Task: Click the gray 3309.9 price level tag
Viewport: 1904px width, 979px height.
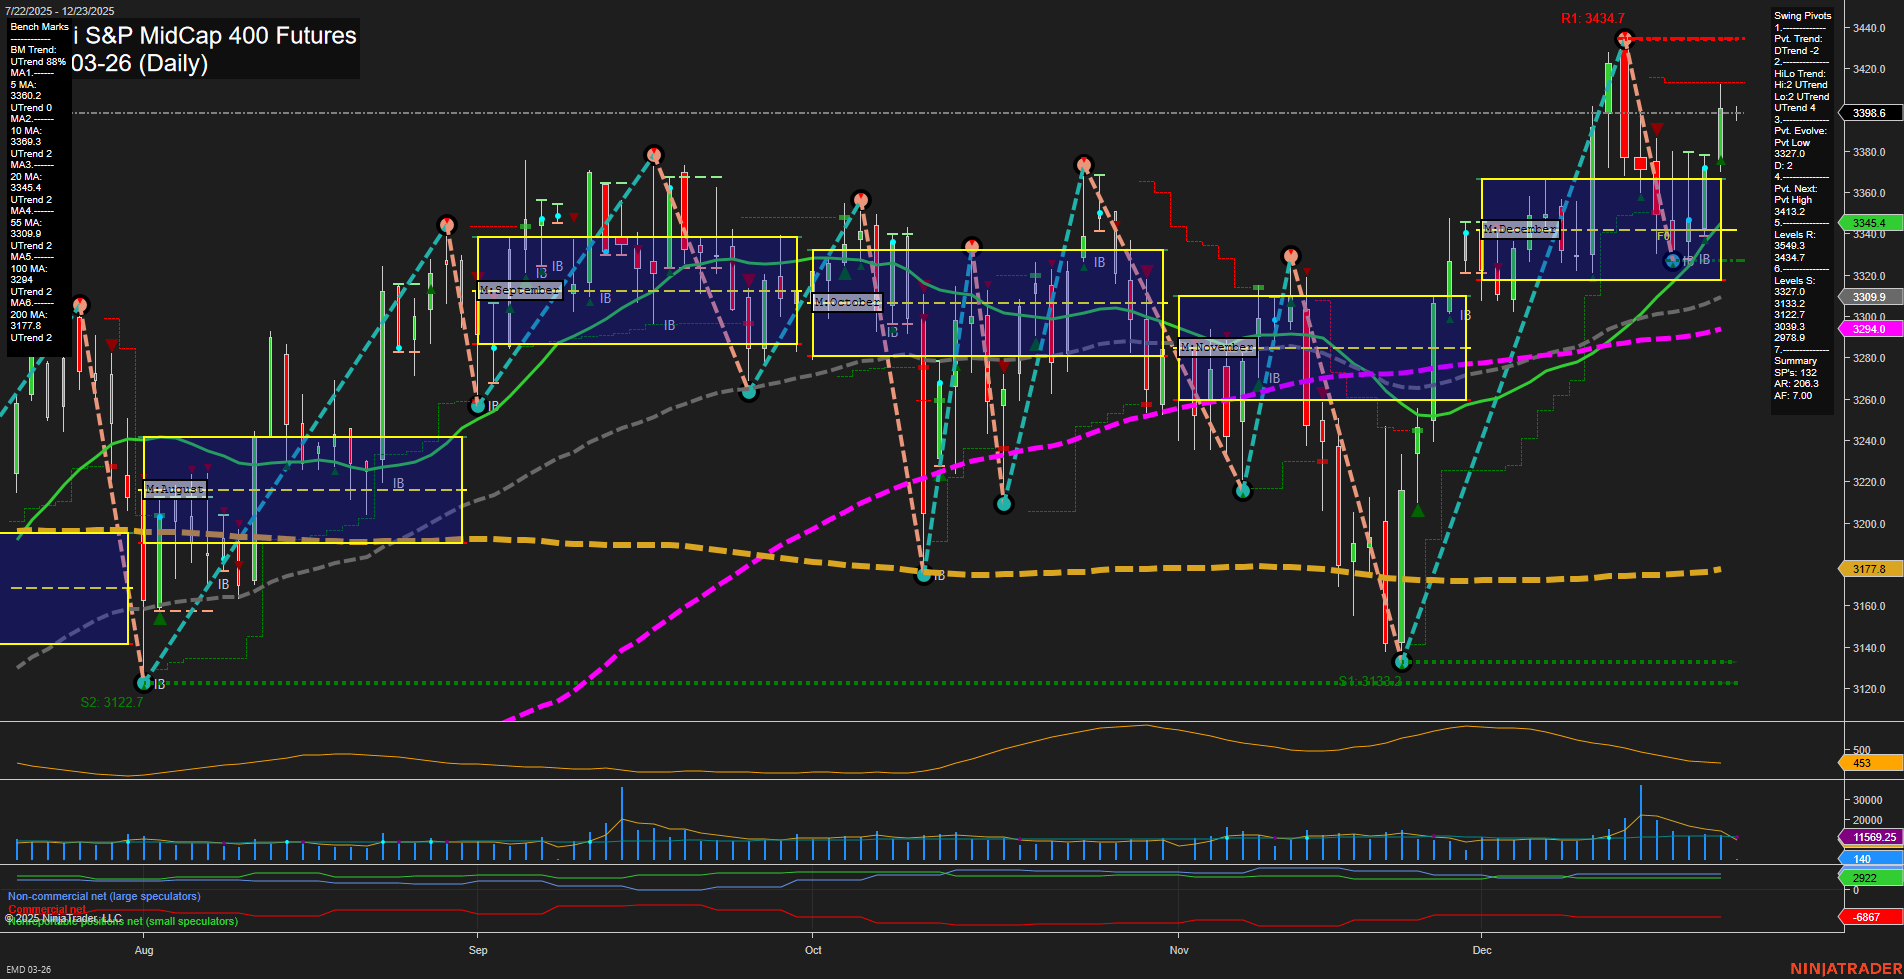Action: (1868, 297)
